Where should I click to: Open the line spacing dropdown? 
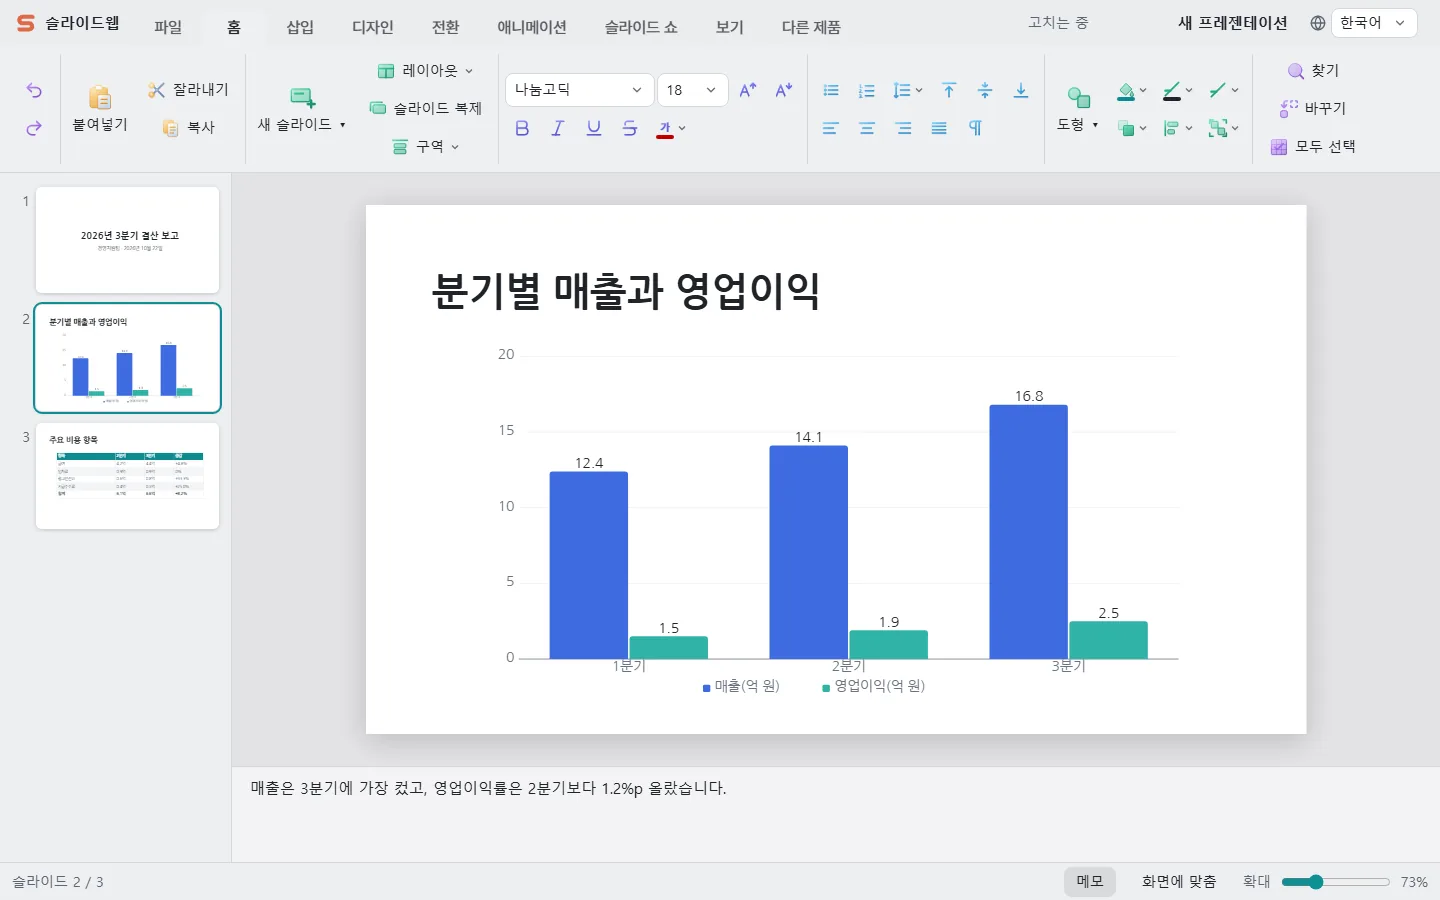pyautogui.click(x=908, y=90)
